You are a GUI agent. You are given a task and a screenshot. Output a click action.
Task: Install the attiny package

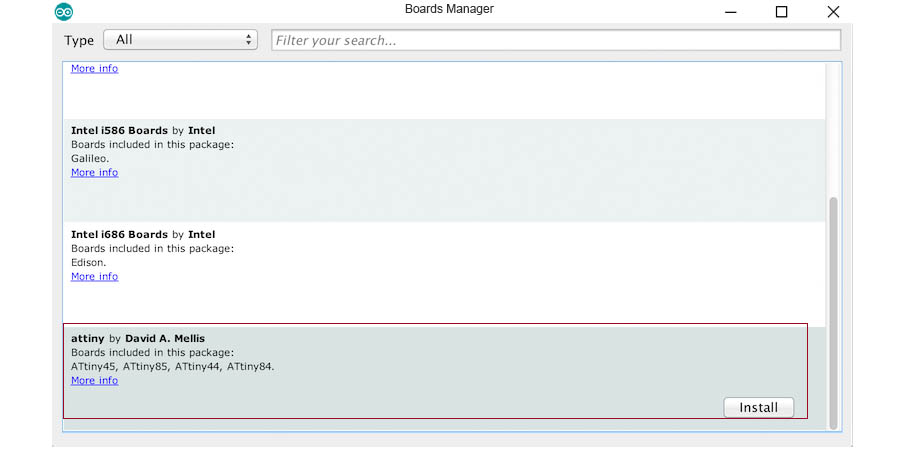[x=758, y=407]
